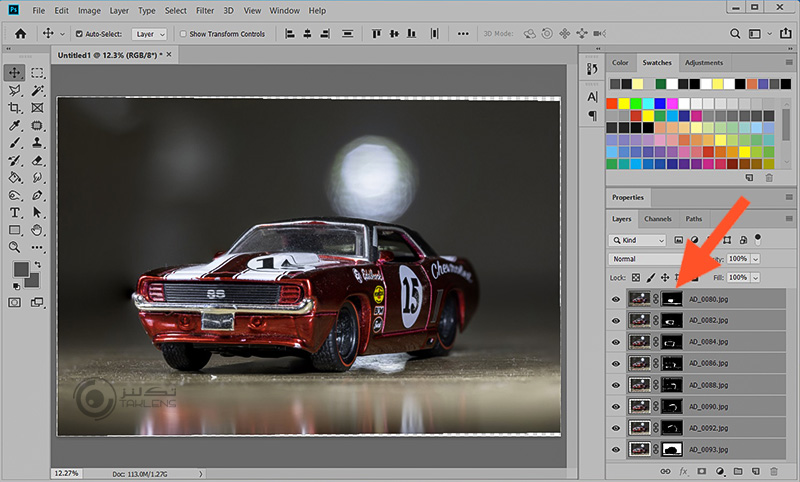Open the Filter menu
Screen dimensions: 800x482
(205, 11)
